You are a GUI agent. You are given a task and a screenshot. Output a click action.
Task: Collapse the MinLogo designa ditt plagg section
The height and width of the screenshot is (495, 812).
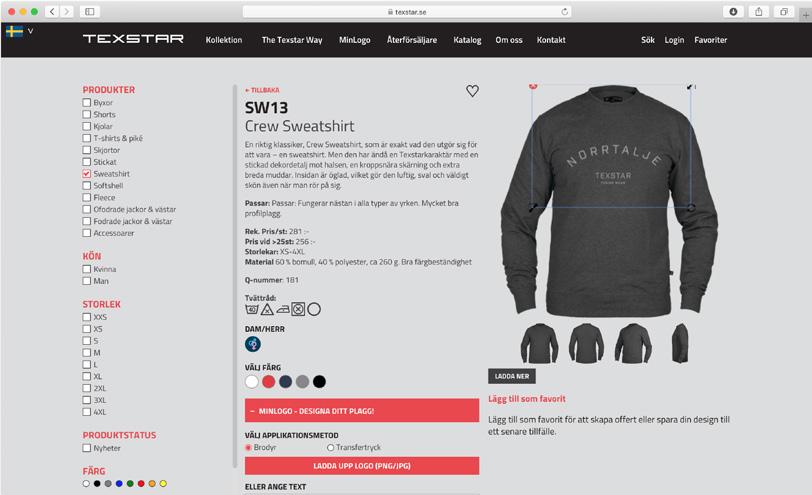click(x=361, y=411)
